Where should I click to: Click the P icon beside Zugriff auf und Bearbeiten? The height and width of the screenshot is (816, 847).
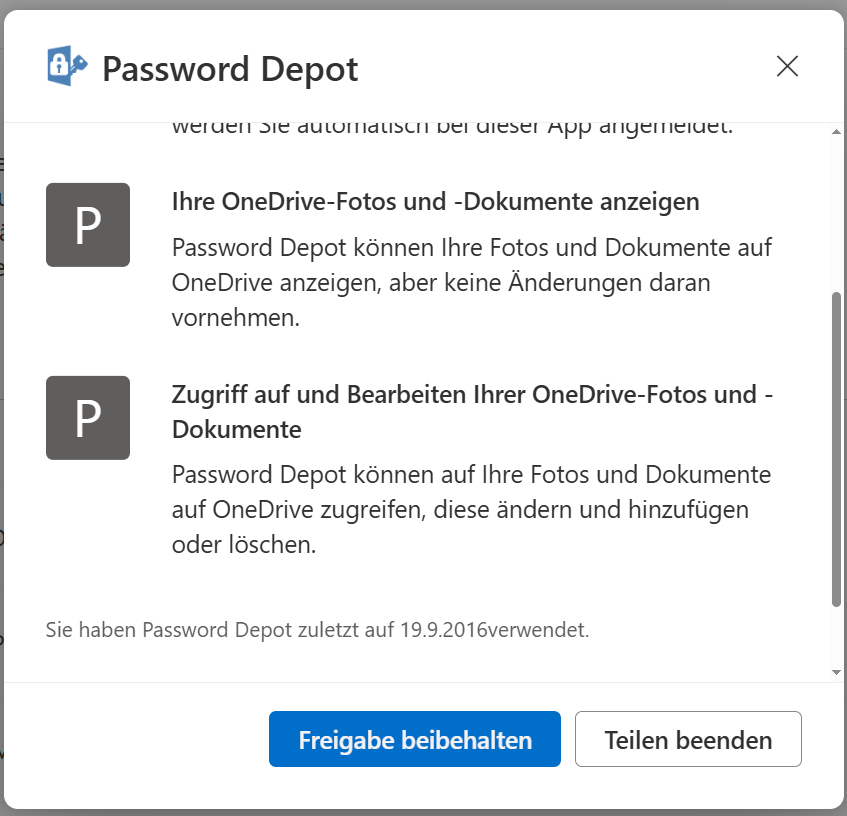(x=88, y=418)
